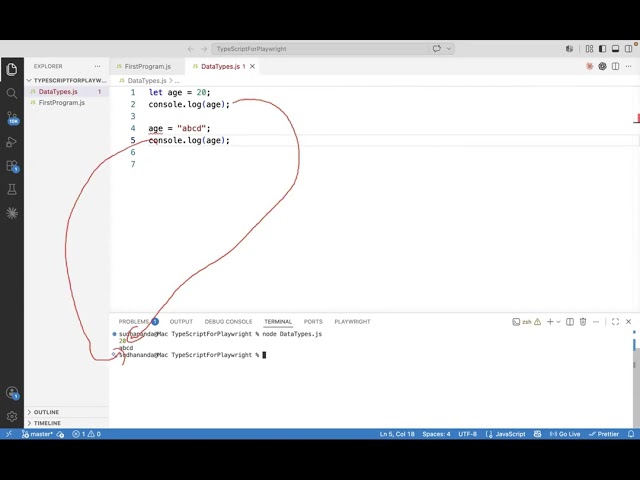This screenshot has height=480, width=640.
Task: Open the Accounts icon in activity bar
Action: tap(12, 393)
